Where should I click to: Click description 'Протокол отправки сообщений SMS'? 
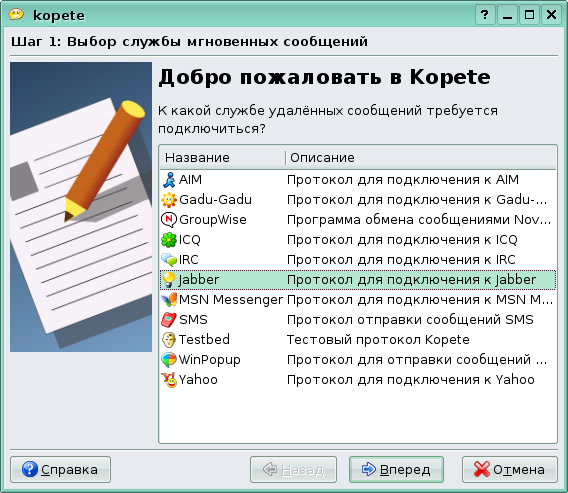click(x=410, y=320)
